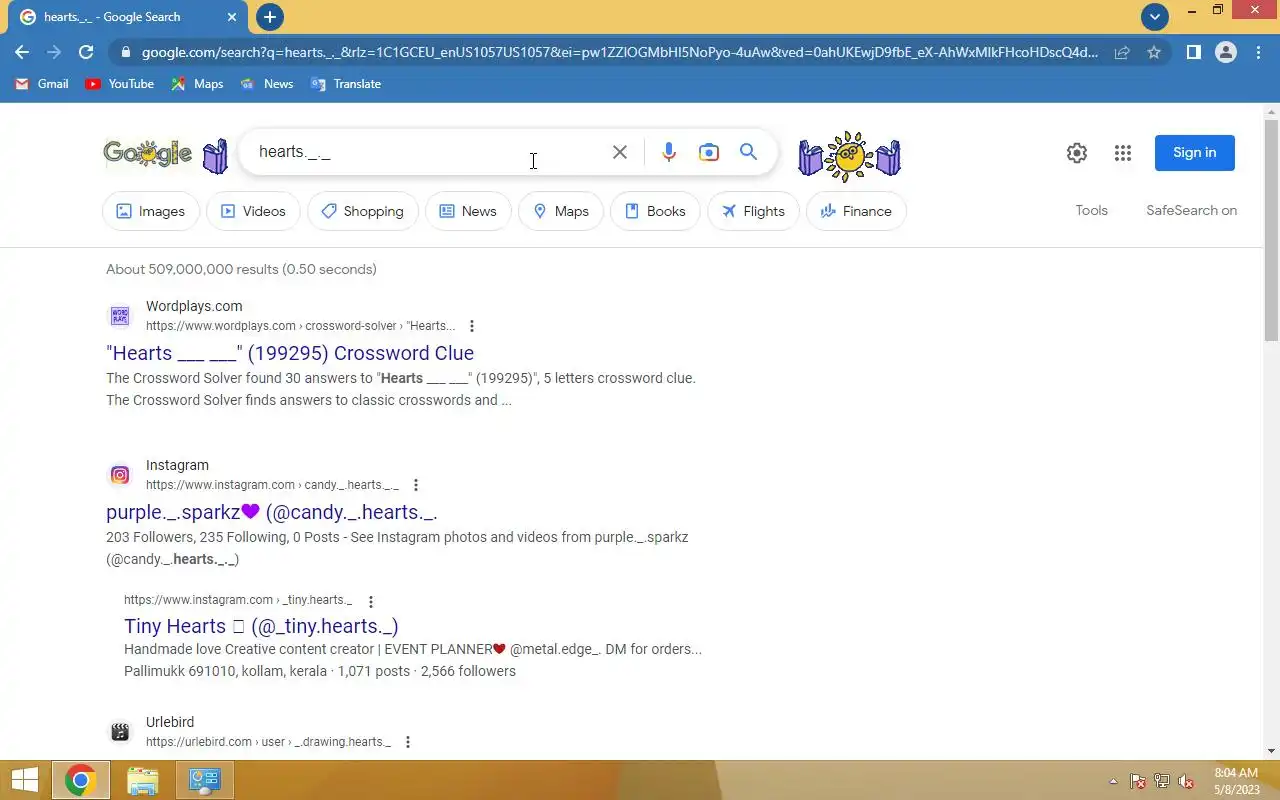Open Translate bookmark
1280x800 pixels.
point(346,84)
